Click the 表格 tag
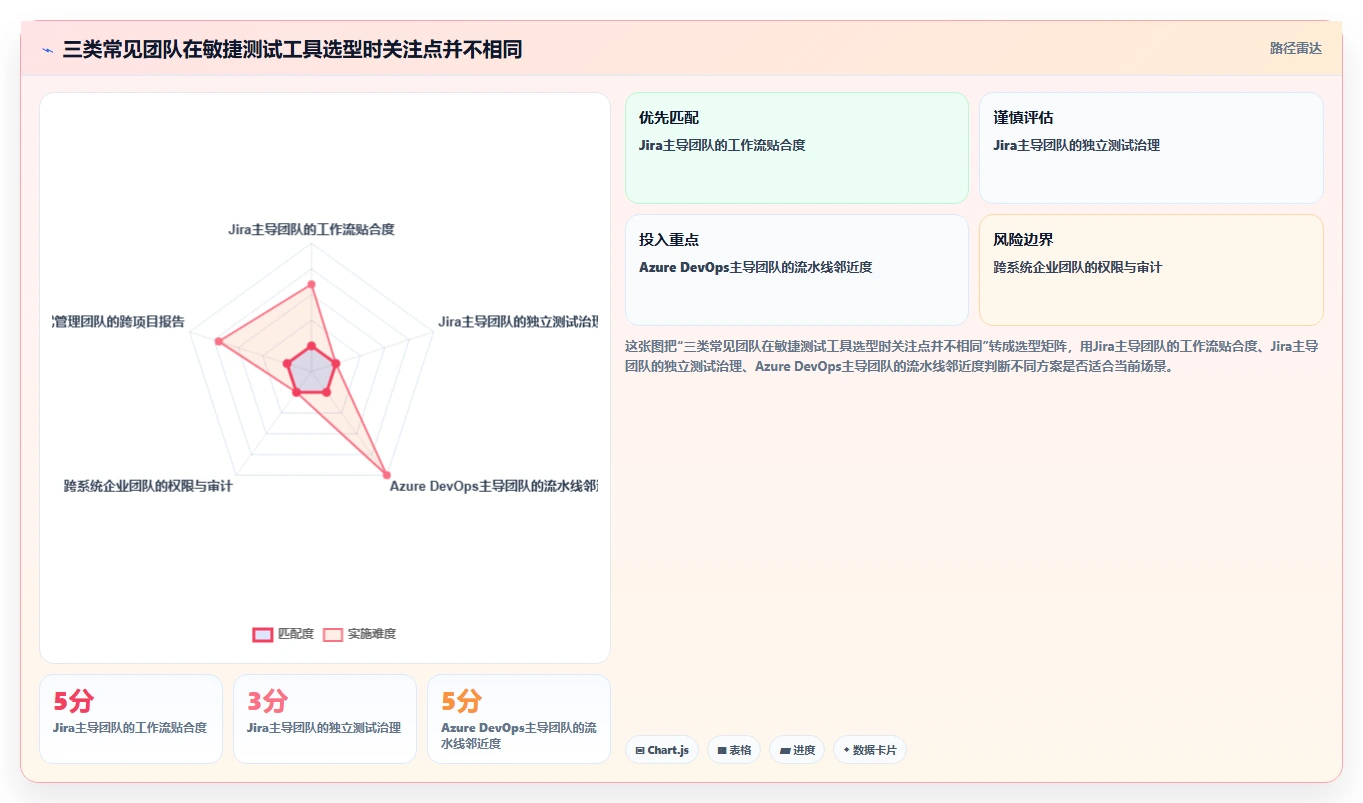1363x803 pixels. (734, 750)
